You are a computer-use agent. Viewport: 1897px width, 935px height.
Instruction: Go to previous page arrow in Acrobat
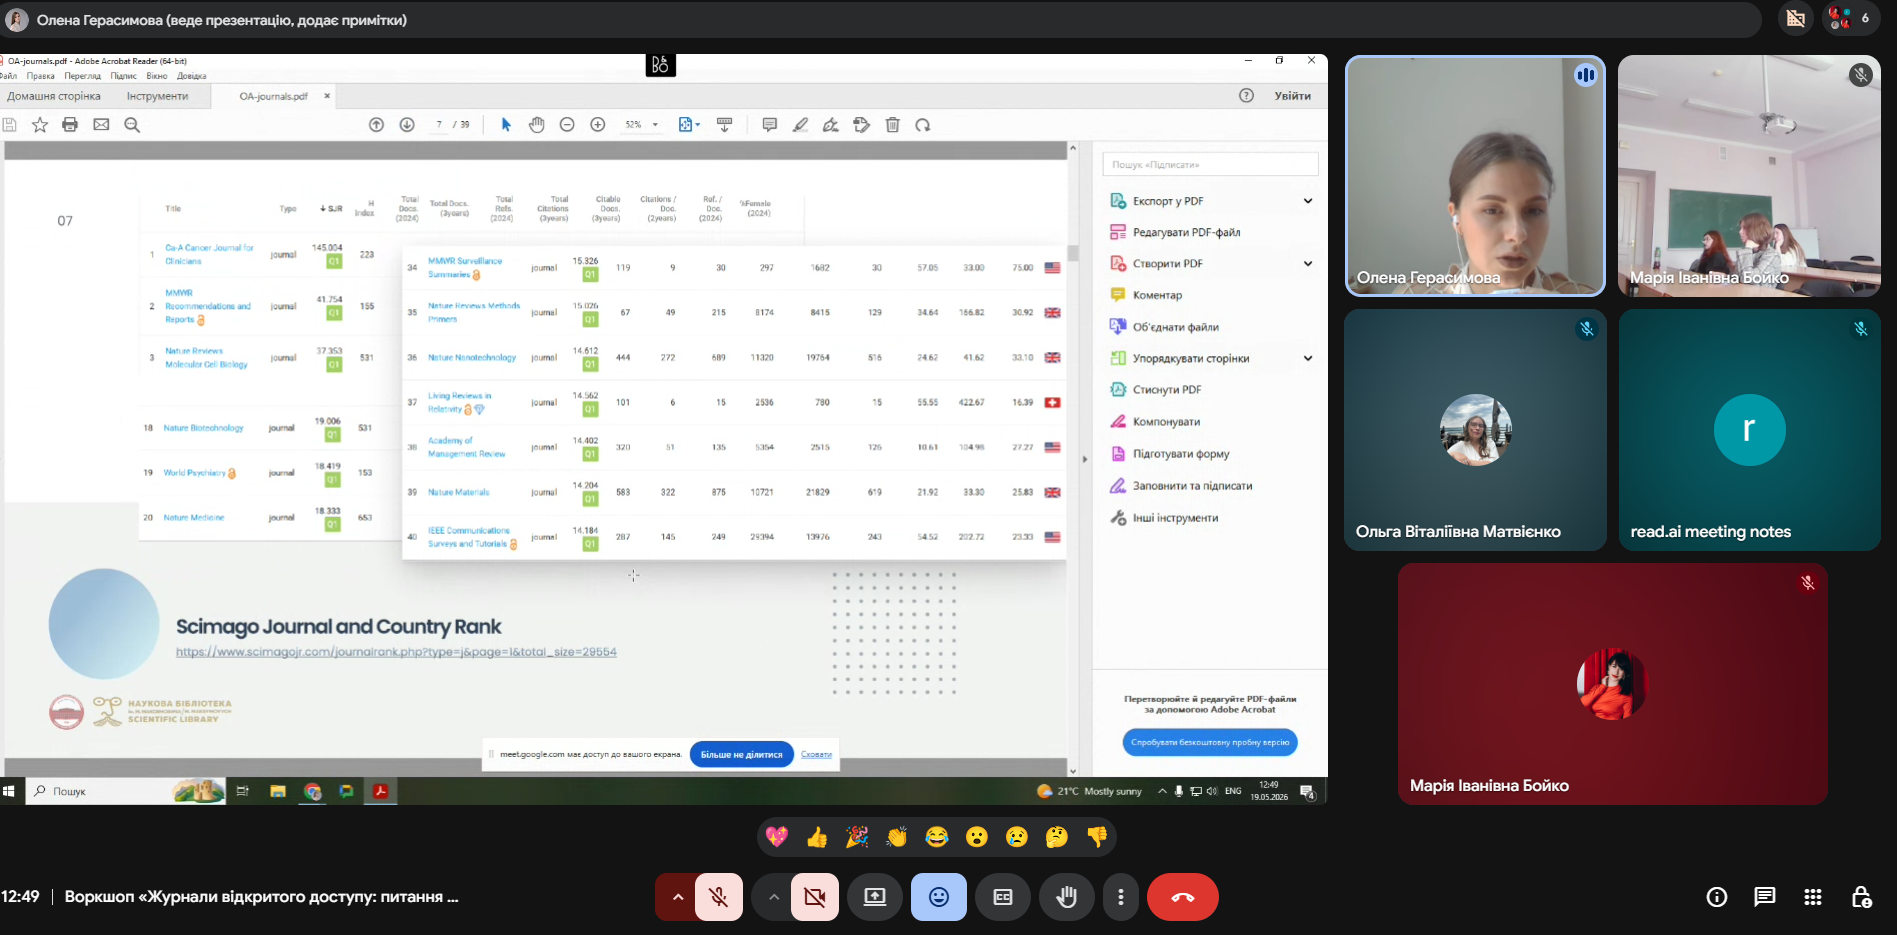(376, 125)
